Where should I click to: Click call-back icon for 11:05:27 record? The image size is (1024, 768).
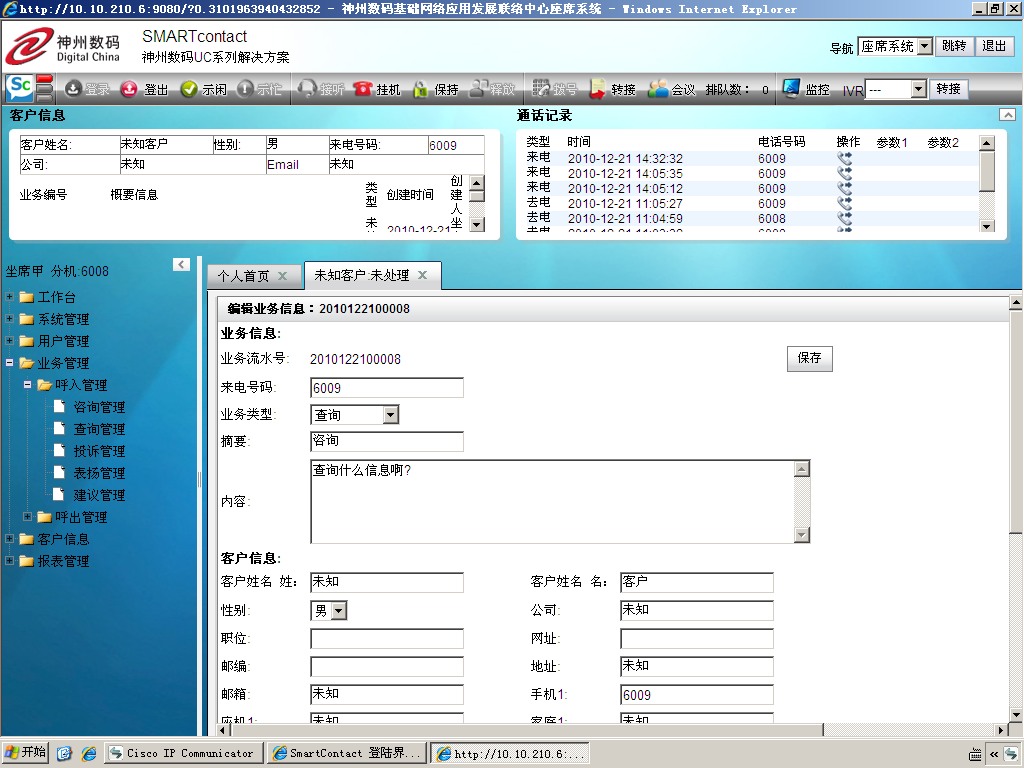(844, 203)
